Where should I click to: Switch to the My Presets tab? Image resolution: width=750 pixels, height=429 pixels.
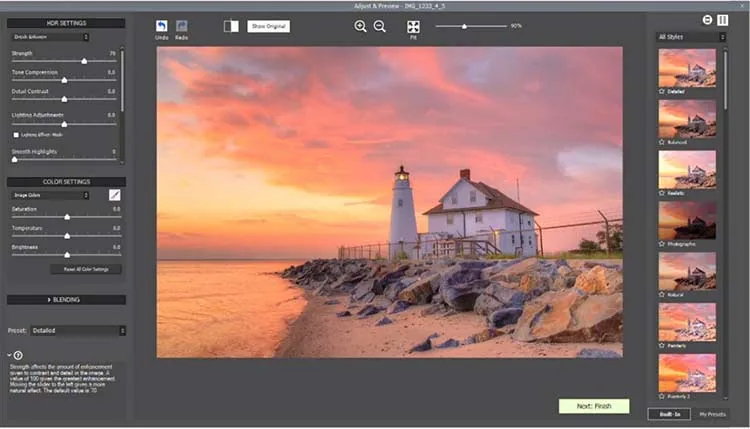click(712, 414)
